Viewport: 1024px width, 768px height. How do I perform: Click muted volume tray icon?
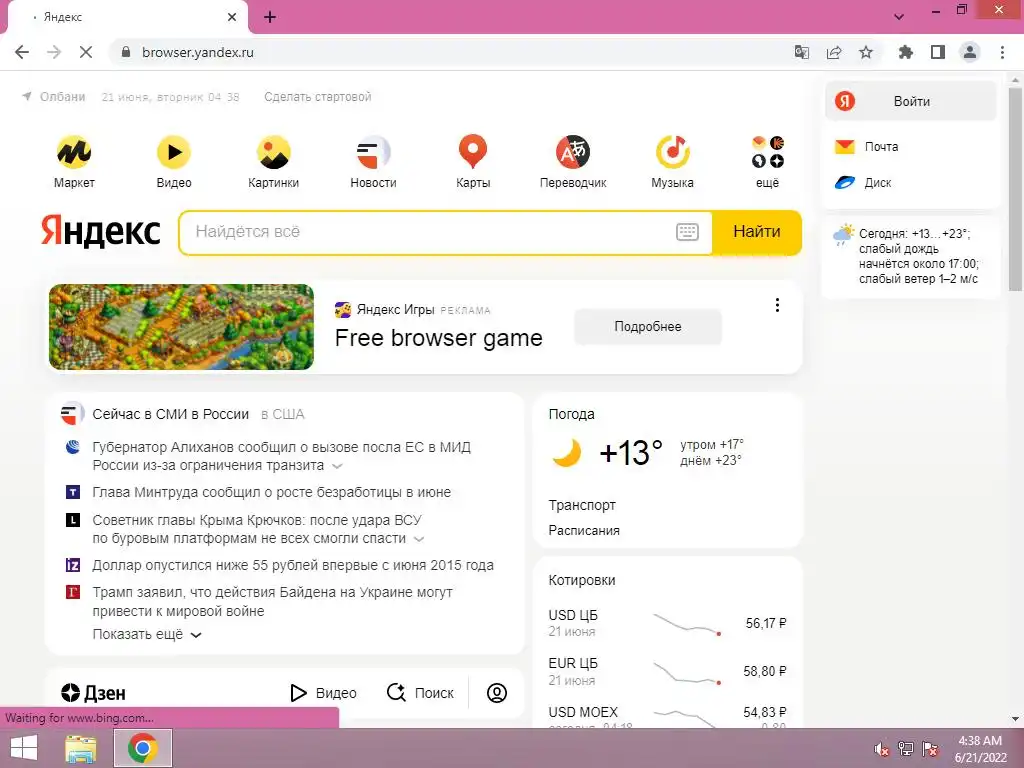coord(881,749)
